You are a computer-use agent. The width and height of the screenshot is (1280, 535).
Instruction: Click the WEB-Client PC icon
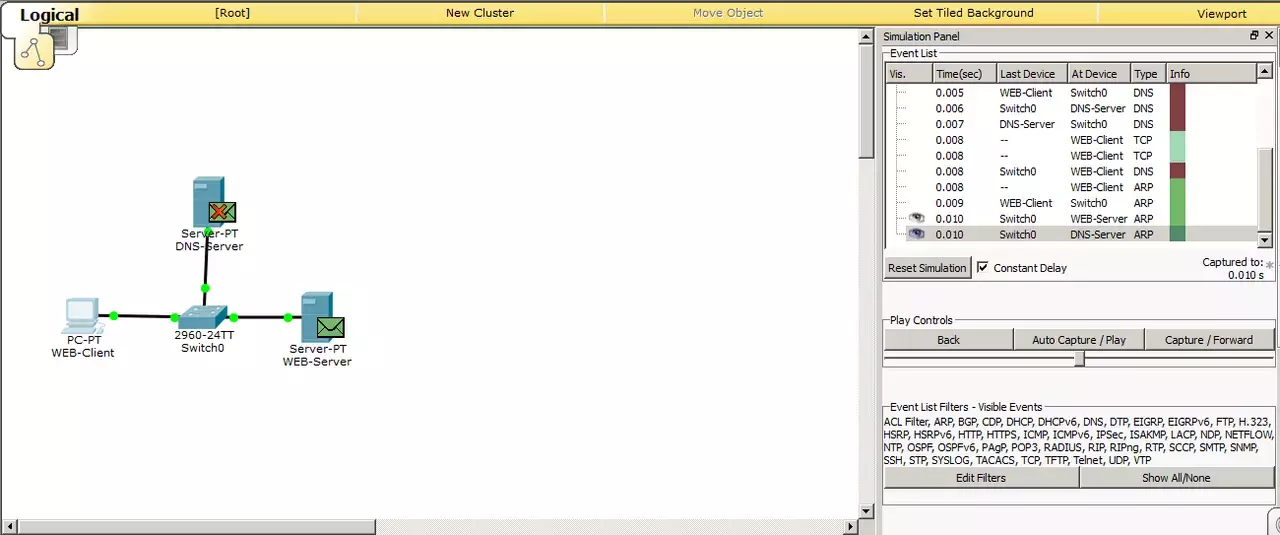coord(80,315)
